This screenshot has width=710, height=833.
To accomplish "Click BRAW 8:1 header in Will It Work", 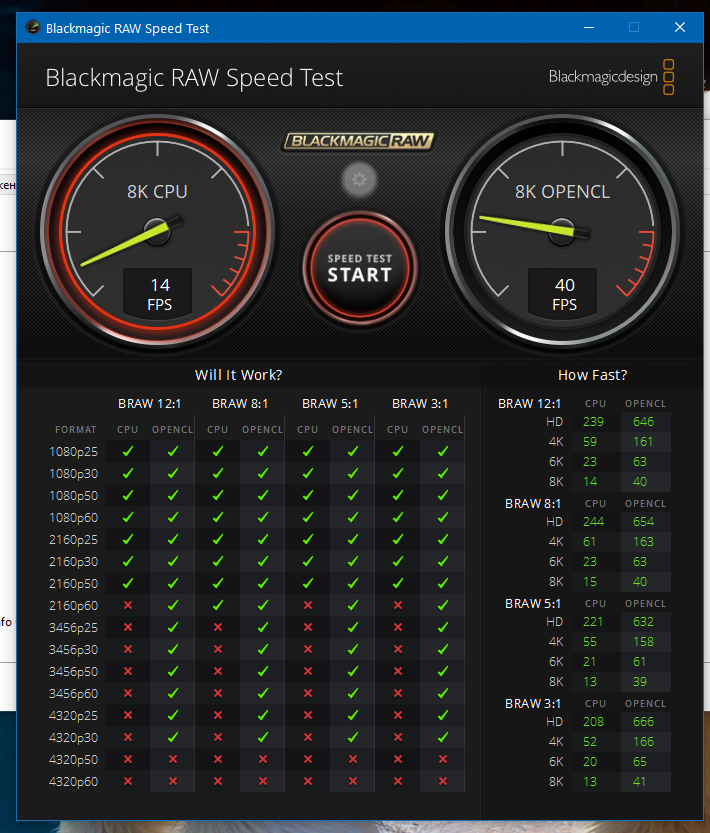I will point(240,404).
